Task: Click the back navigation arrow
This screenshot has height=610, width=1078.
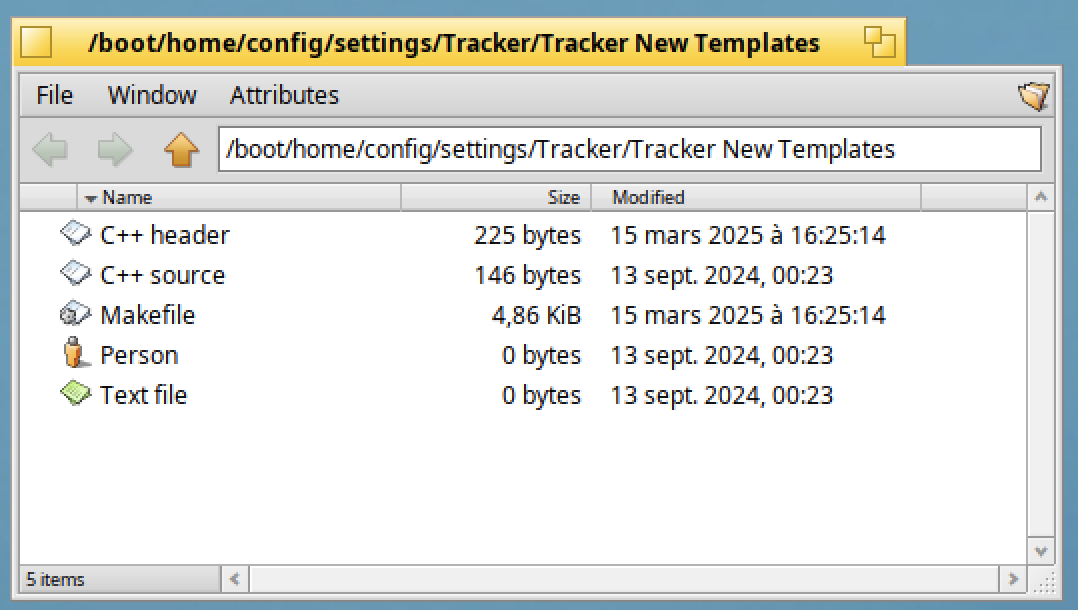Action: pyautogui.click(x=51, y=150)
